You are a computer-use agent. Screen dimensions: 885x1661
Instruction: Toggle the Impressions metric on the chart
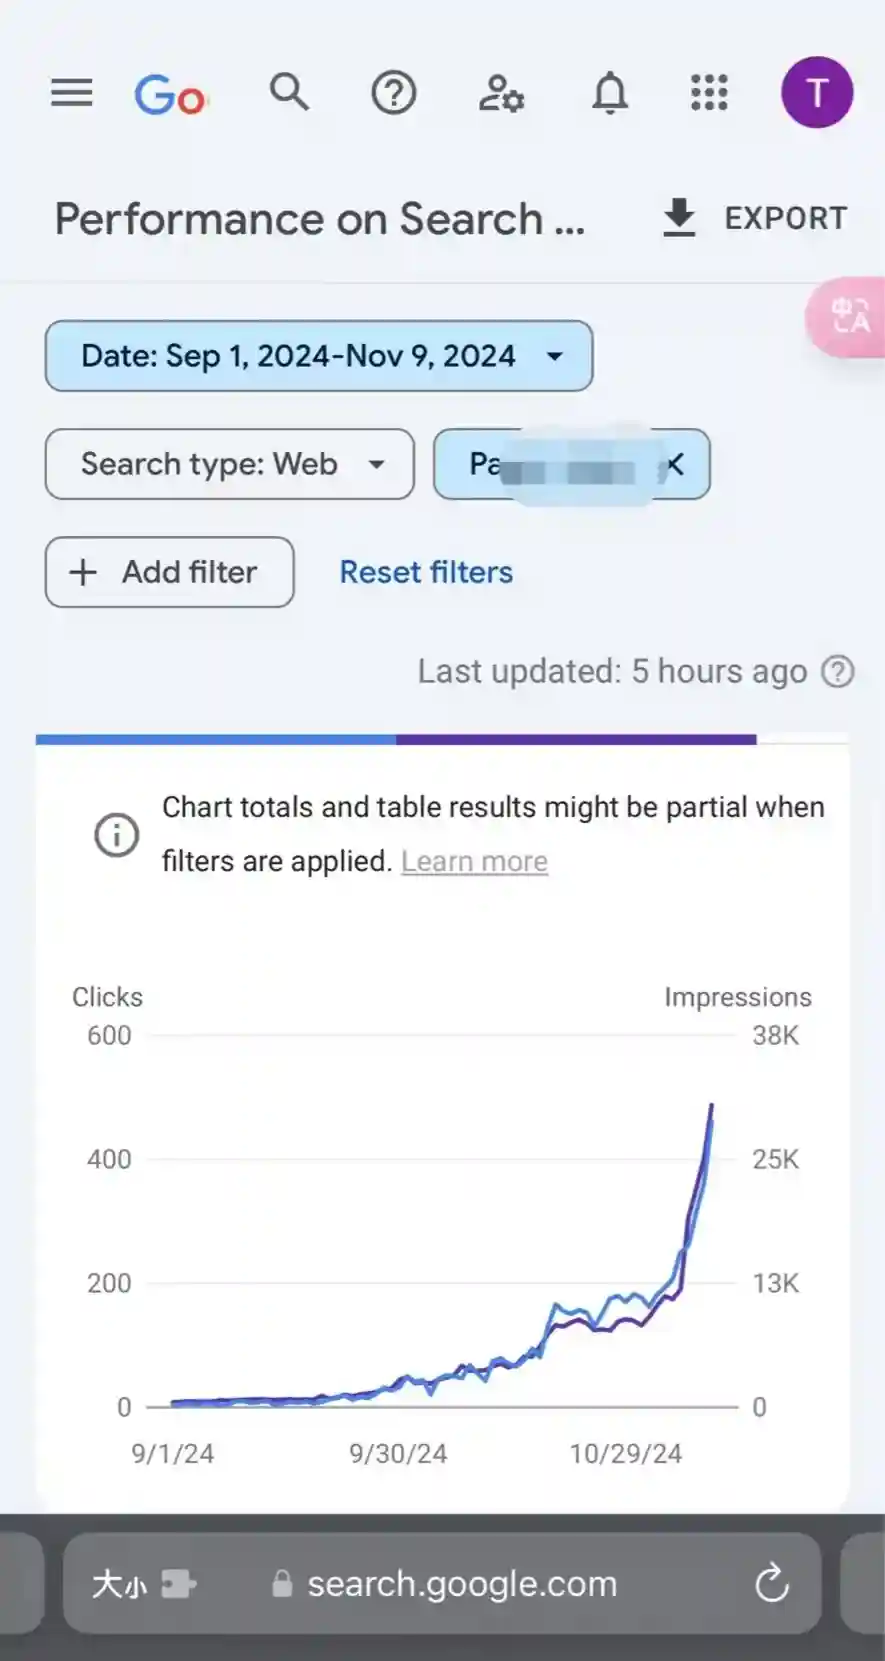(x=737, y=996)
